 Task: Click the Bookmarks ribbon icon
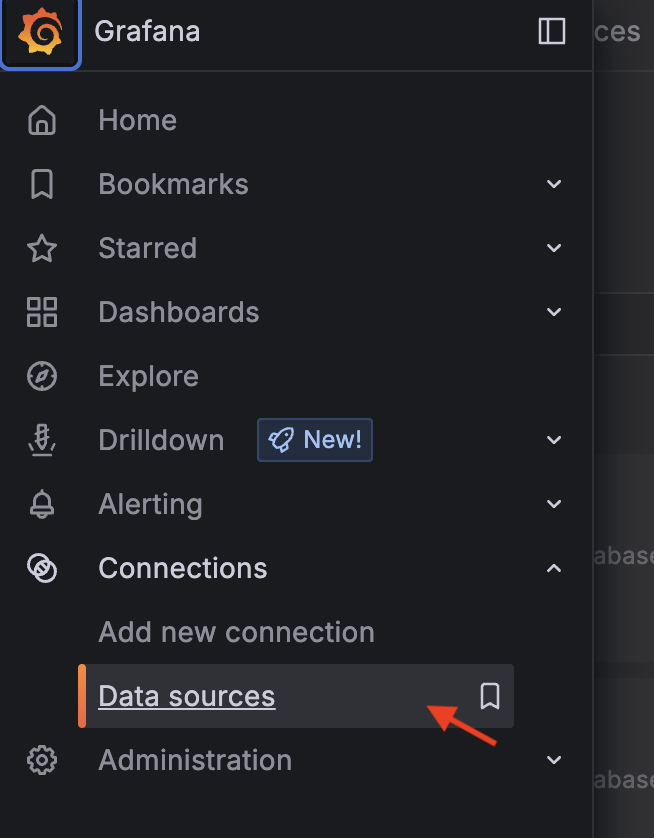(42, 185)
